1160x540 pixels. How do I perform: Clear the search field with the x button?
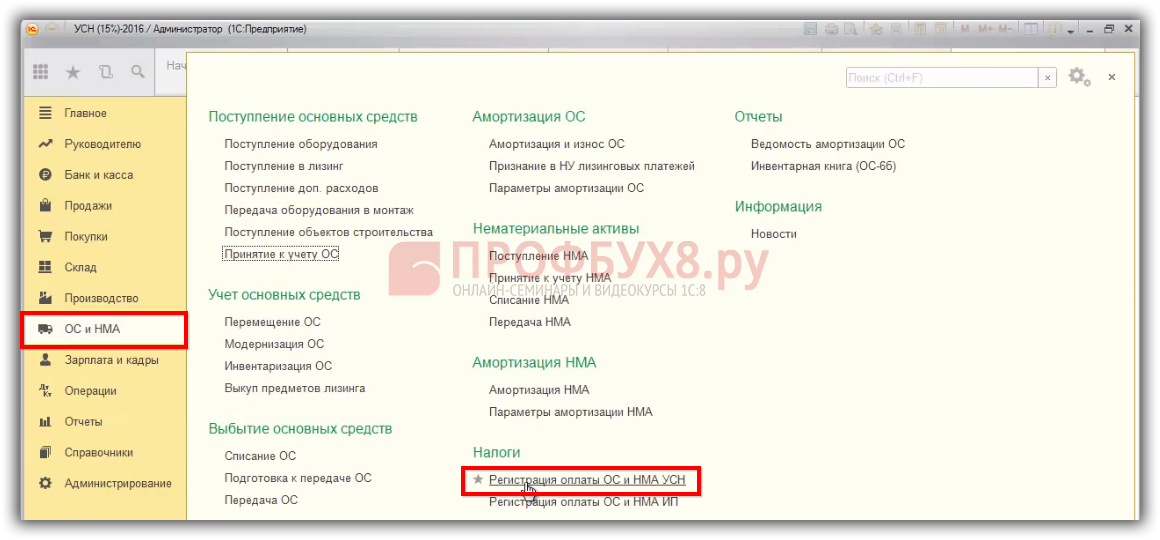pyautogui.click(x=1047, y=78)
